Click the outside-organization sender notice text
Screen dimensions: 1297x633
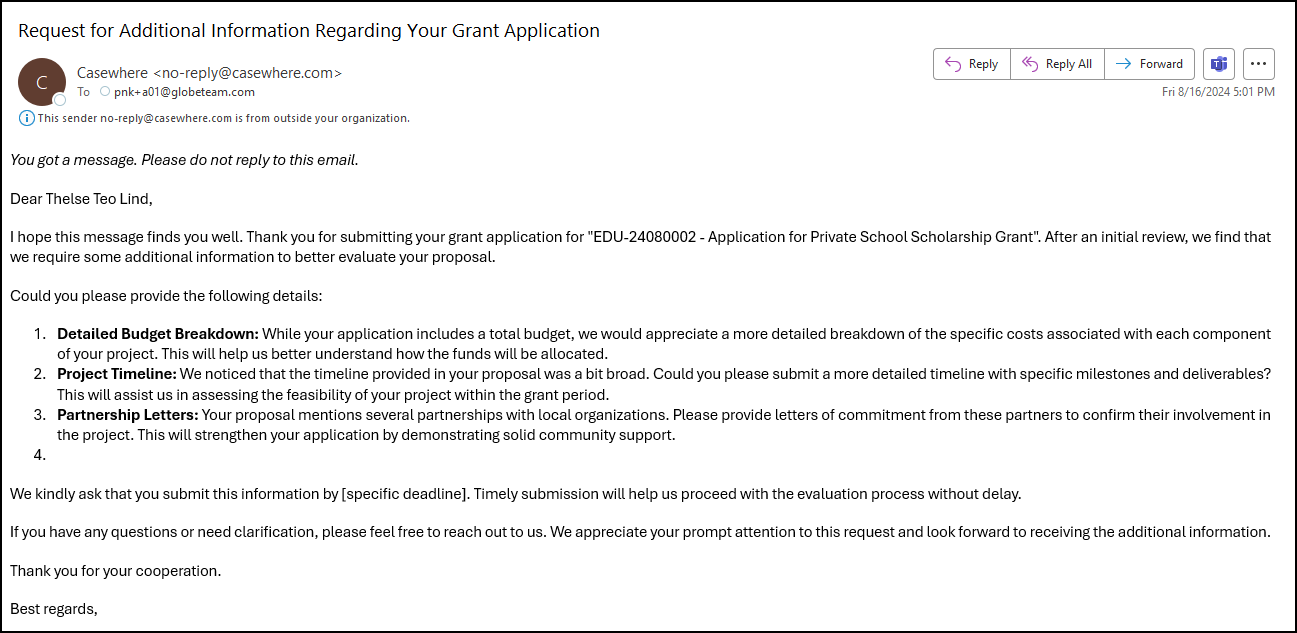pyautogui.click(x=223, y=118)
